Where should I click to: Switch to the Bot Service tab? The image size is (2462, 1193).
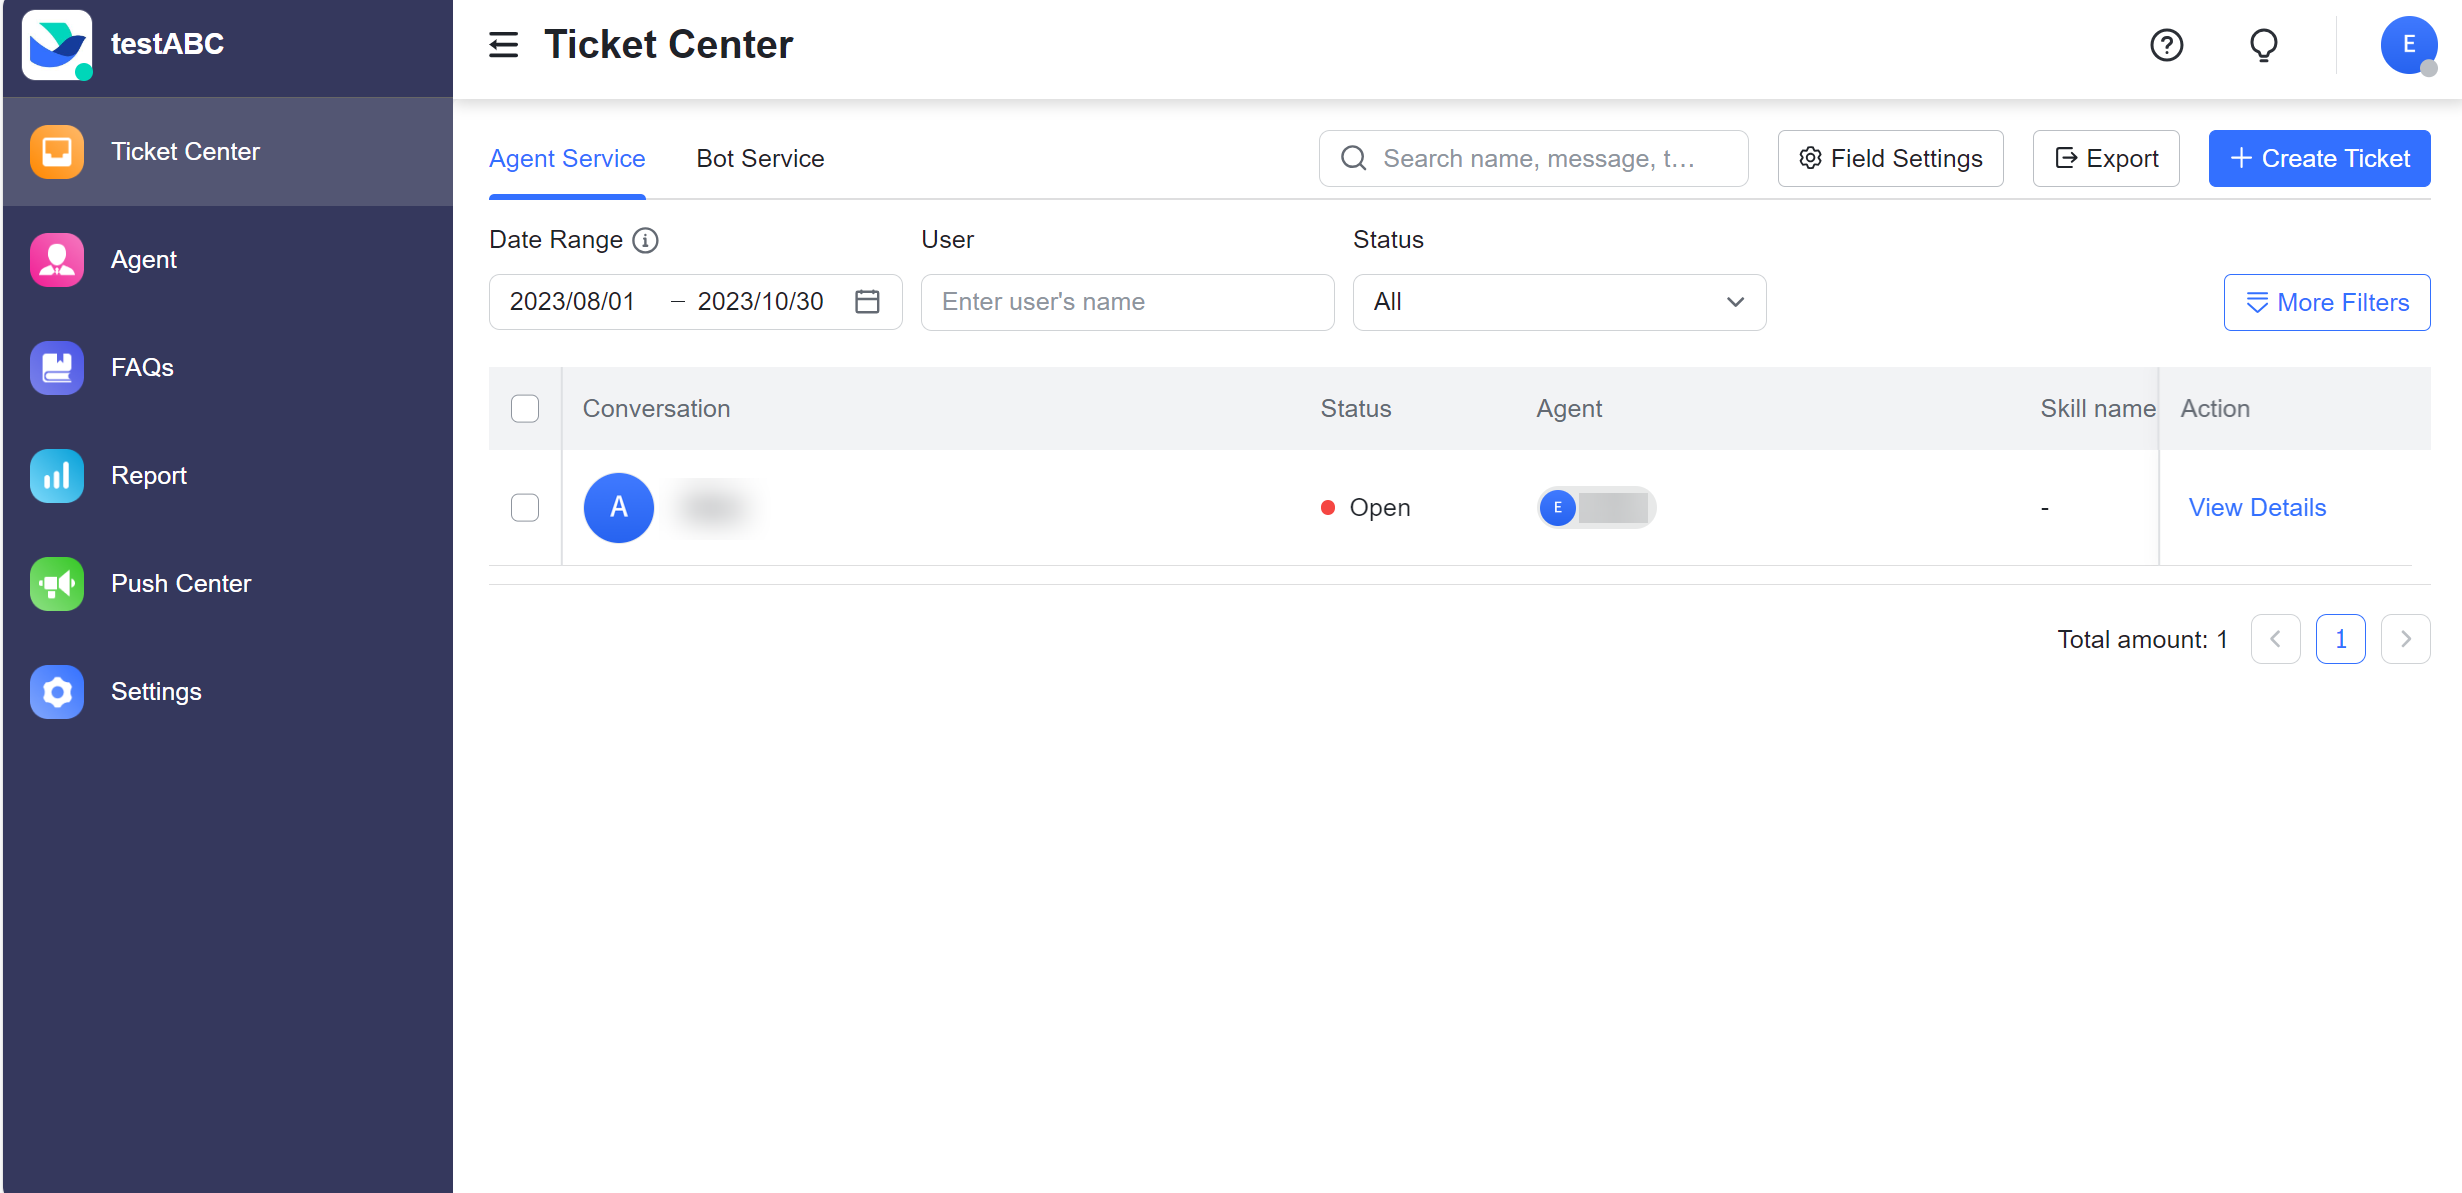coord(760,158)
